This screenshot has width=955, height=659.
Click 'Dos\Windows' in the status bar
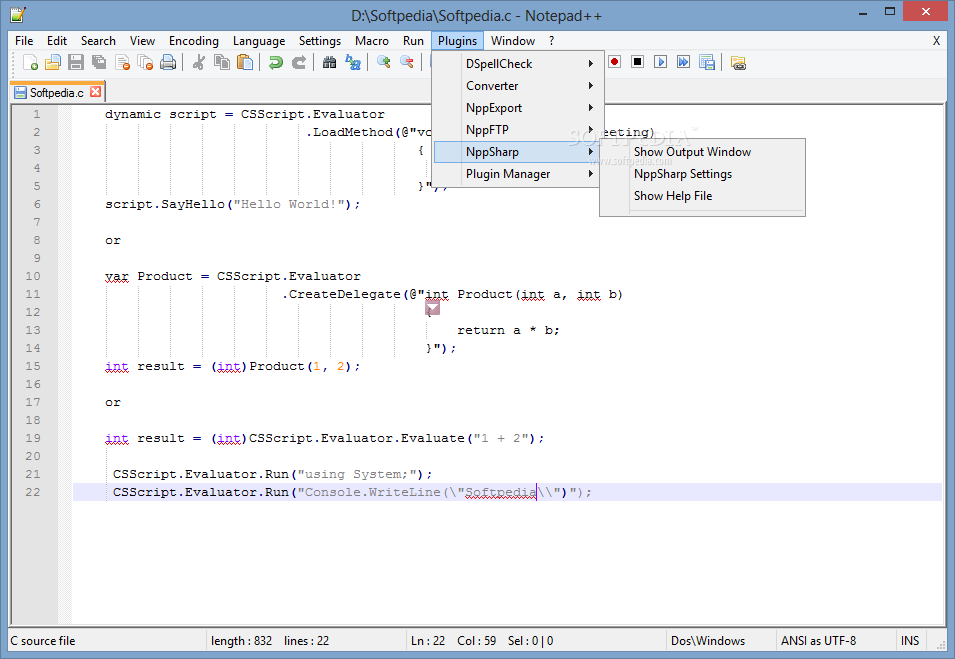(x=708, y=641)
